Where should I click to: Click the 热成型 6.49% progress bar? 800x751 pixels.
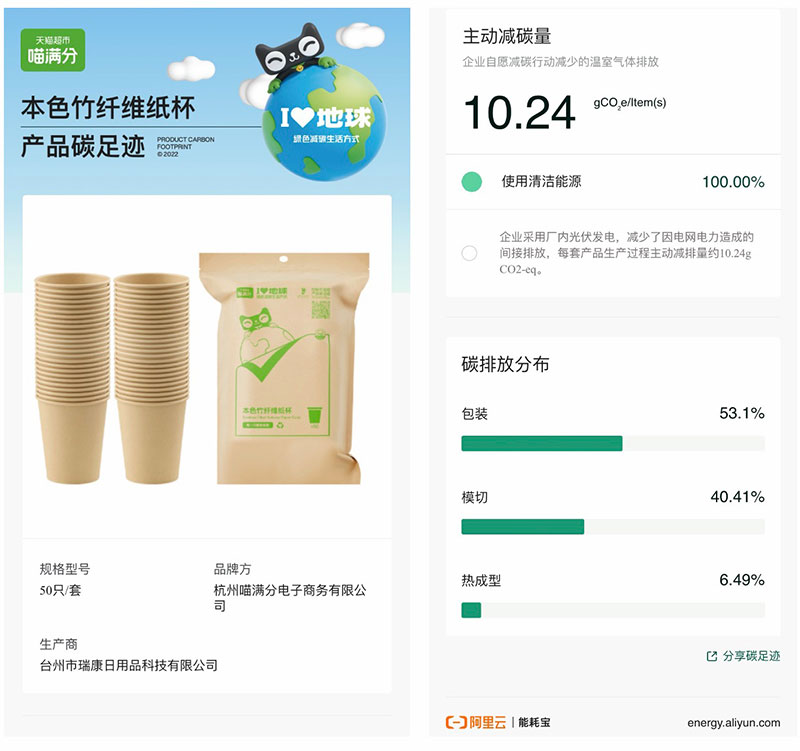coord(613,610)
